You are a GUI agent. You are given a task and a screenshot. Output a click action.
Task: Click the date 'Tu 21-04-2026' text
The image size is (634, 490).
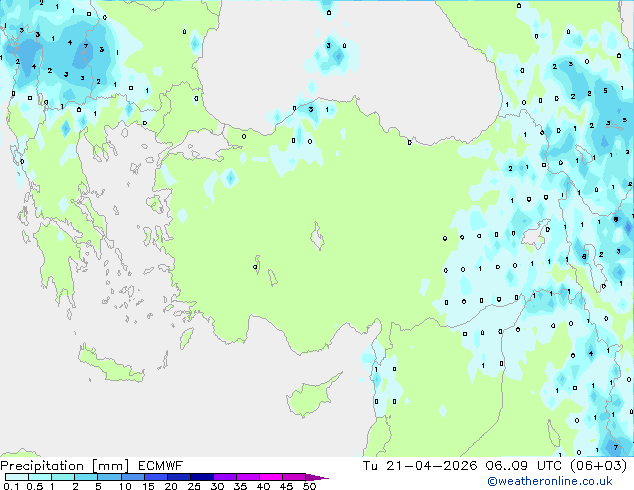point(420,466)
